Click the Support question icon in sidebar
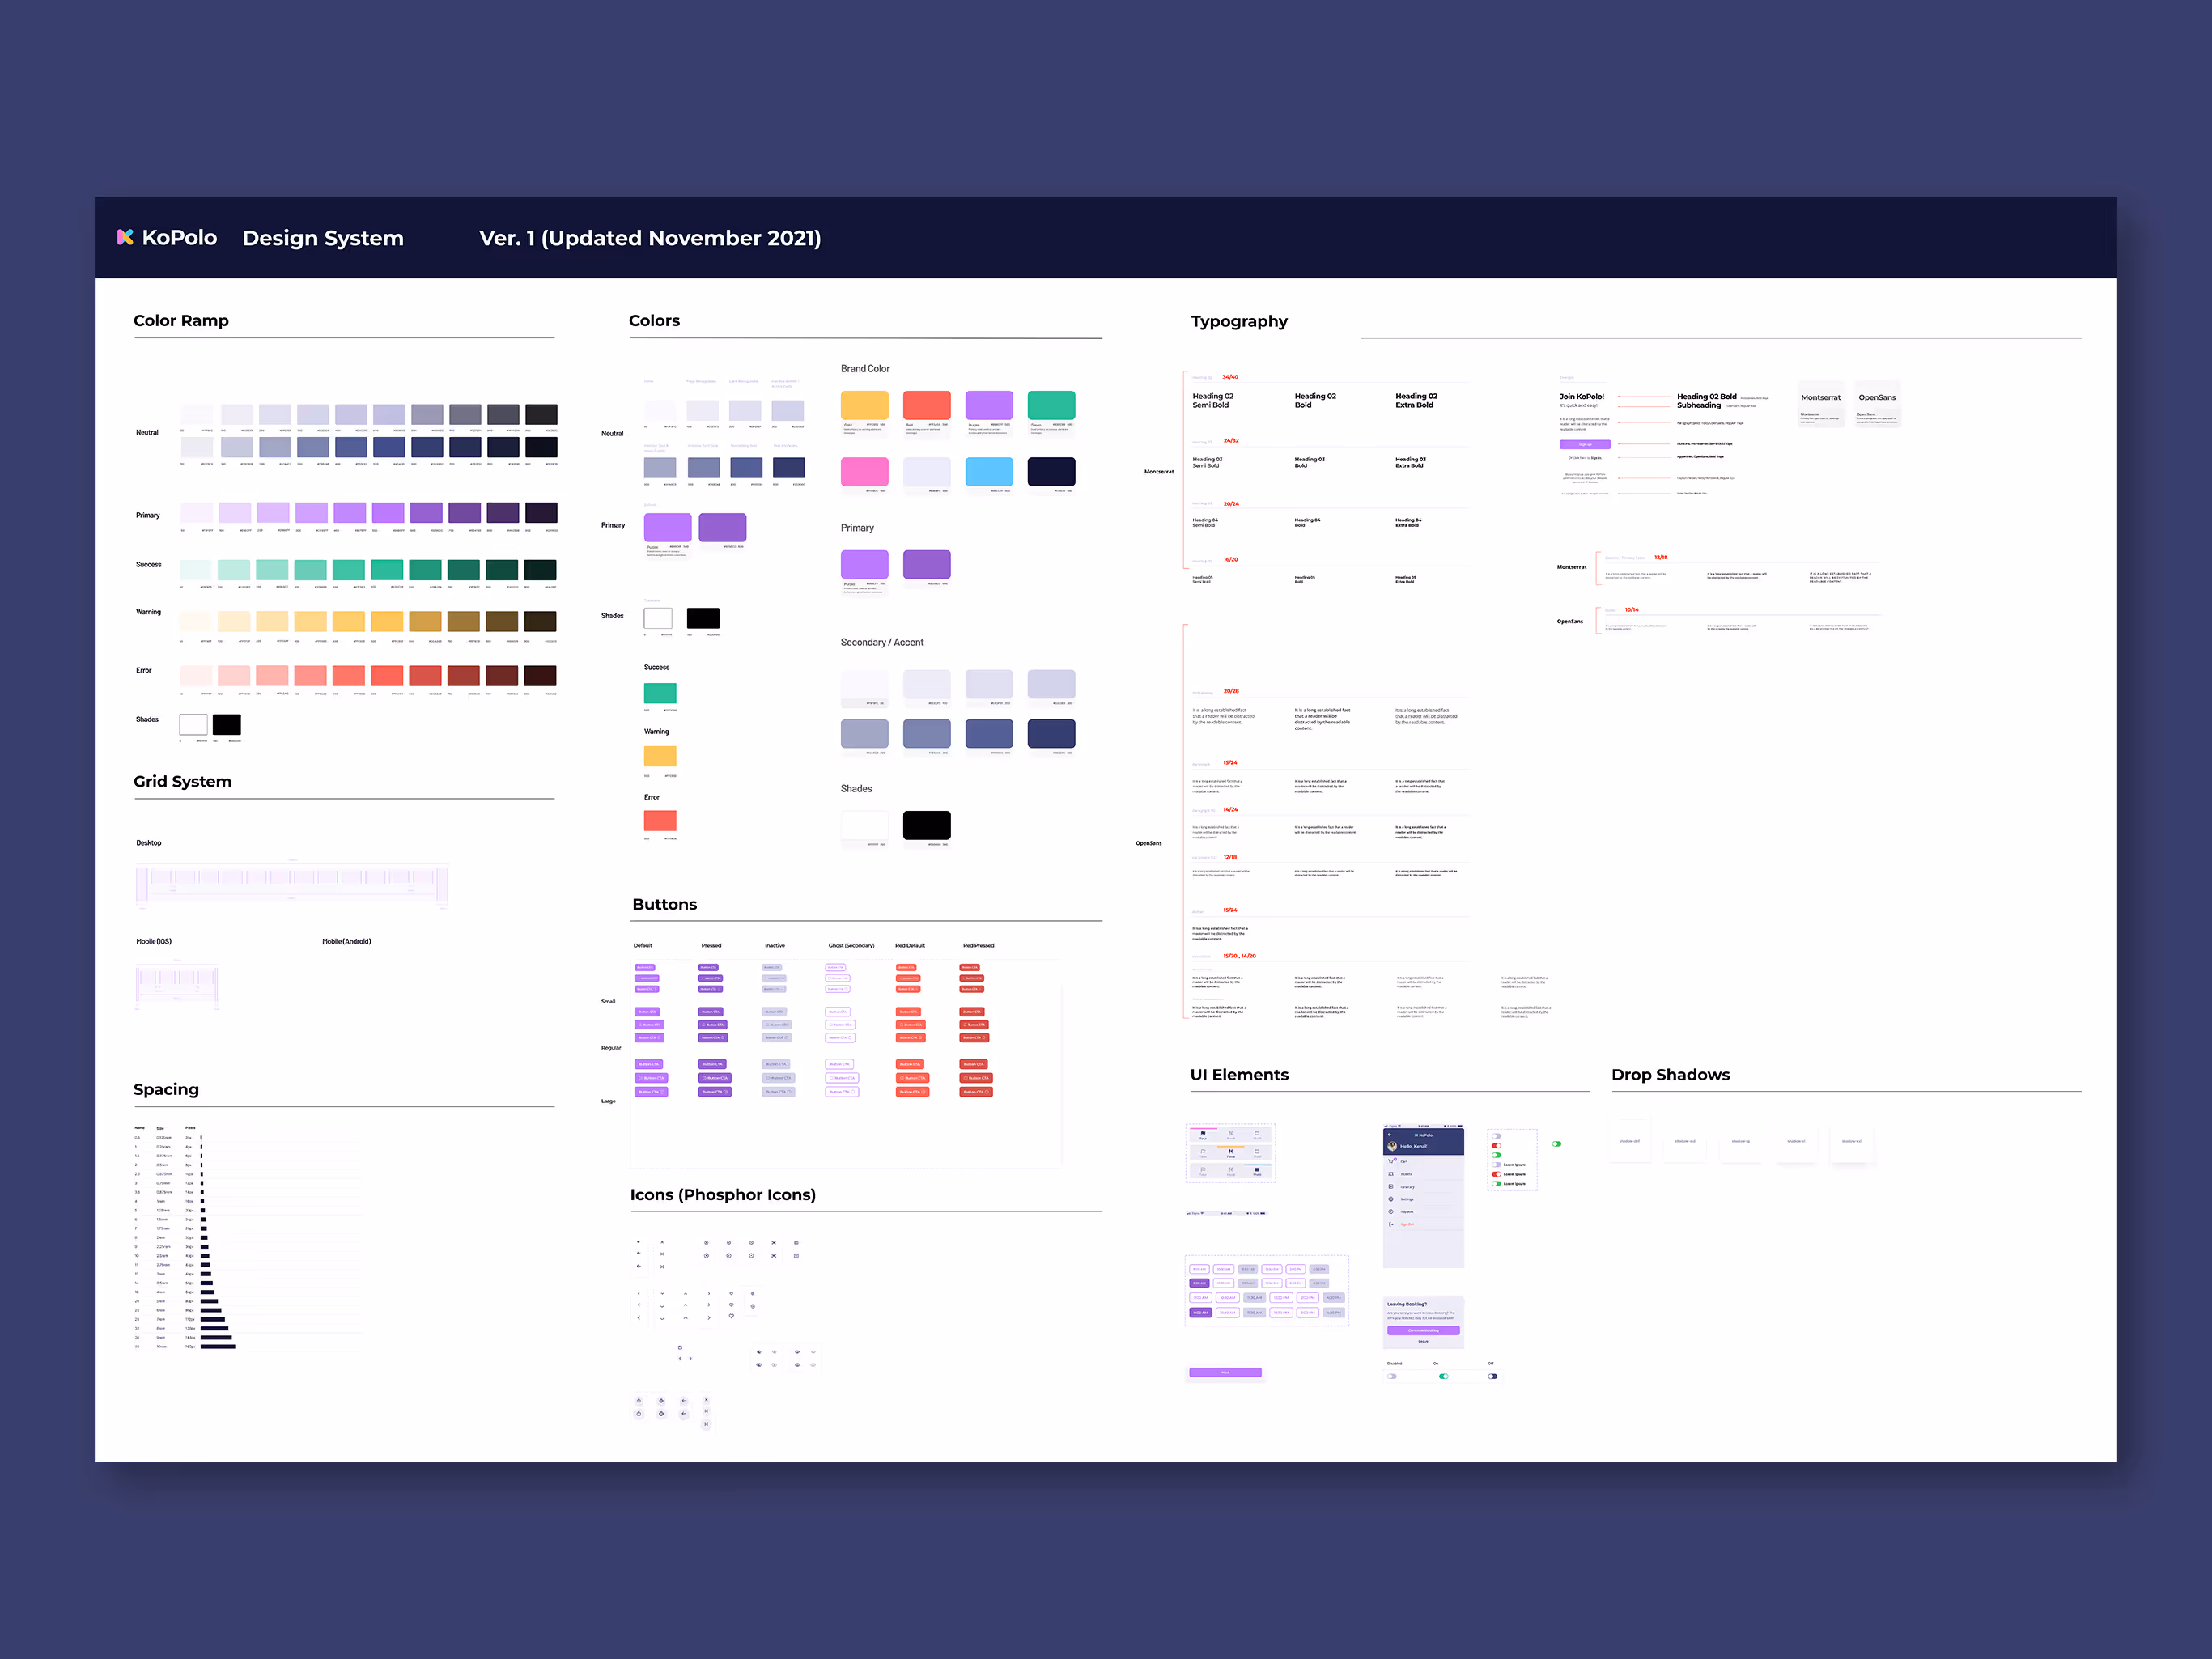Viewport: 2212px width, 1659px height. pos(1391,1212)
